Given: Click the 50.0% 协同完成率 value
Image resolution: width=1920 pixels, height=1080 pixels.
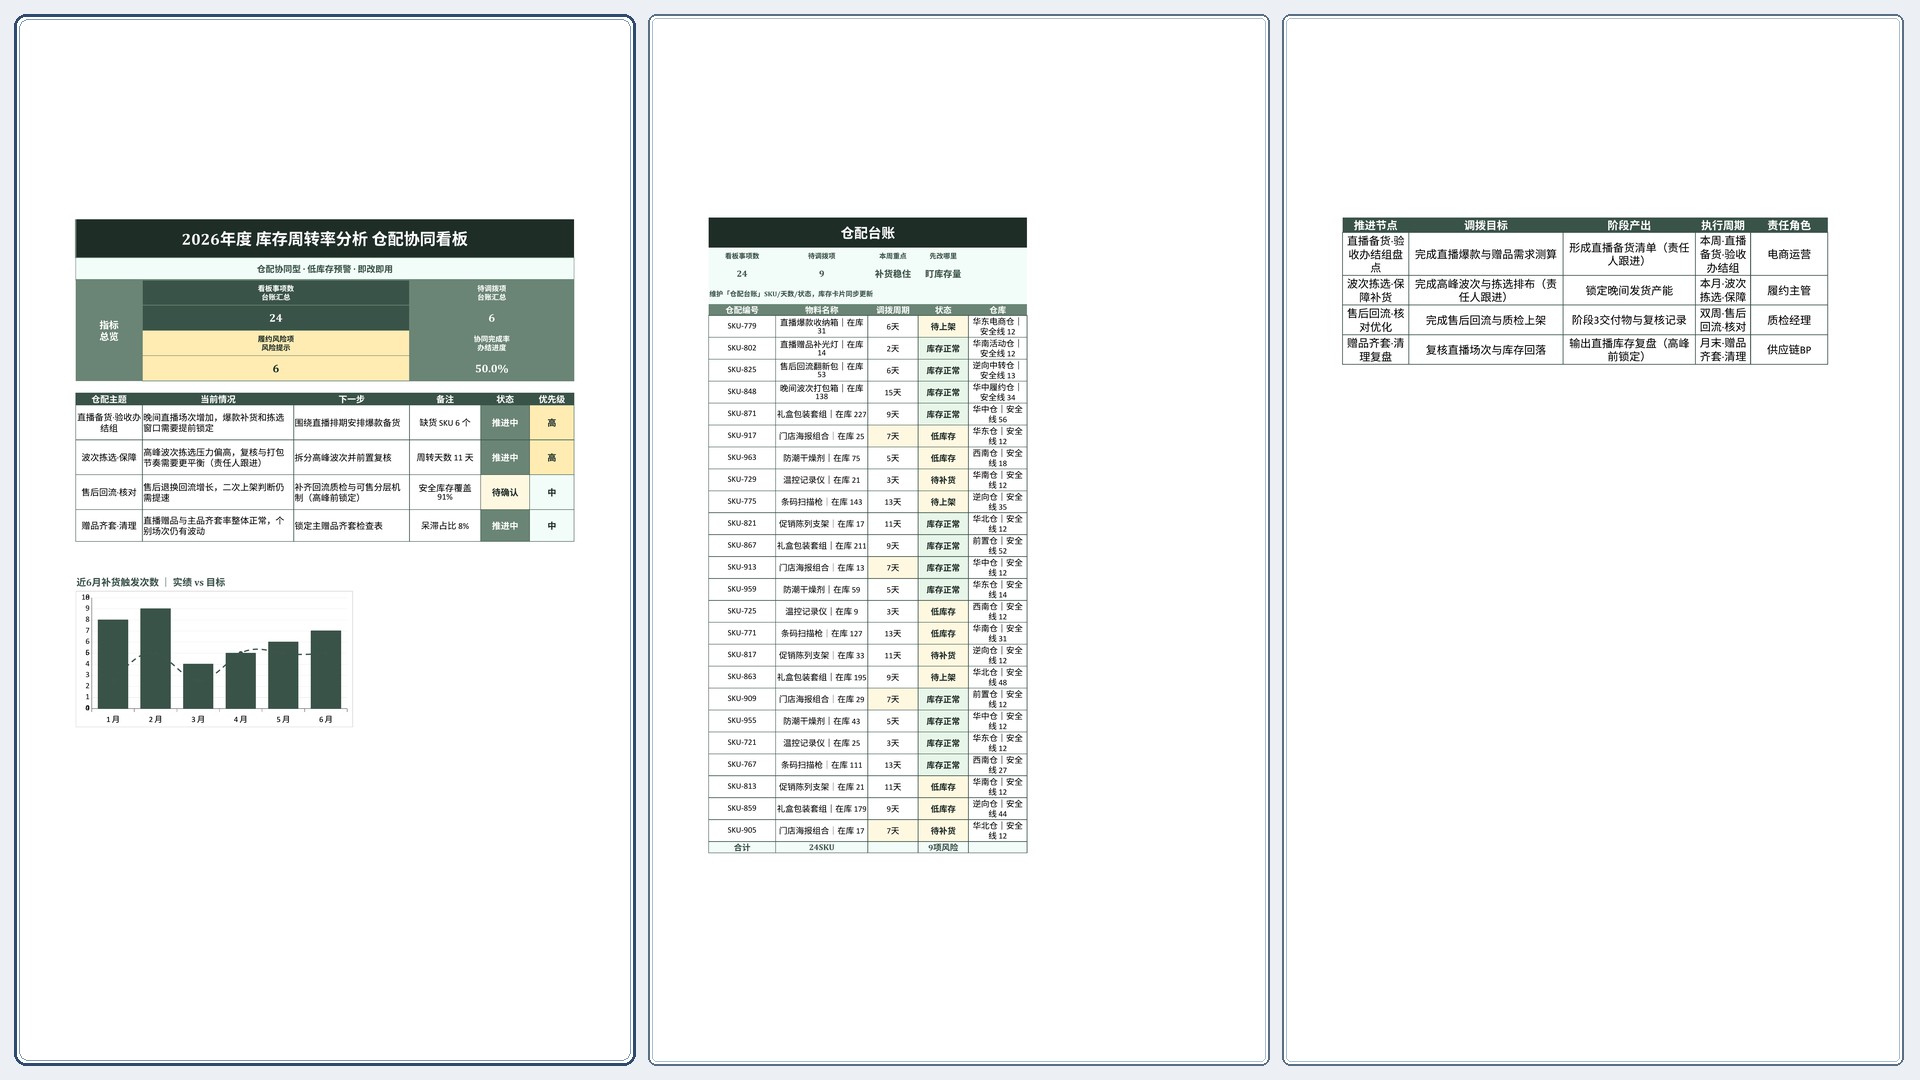Looking at the screenshot, I should 491,368.
